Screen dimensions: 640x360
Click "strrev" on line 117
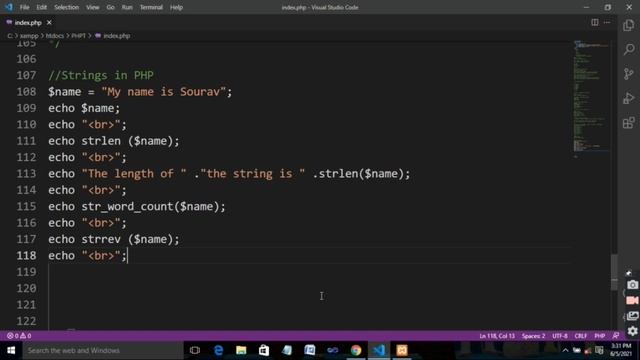coord(101,239)
